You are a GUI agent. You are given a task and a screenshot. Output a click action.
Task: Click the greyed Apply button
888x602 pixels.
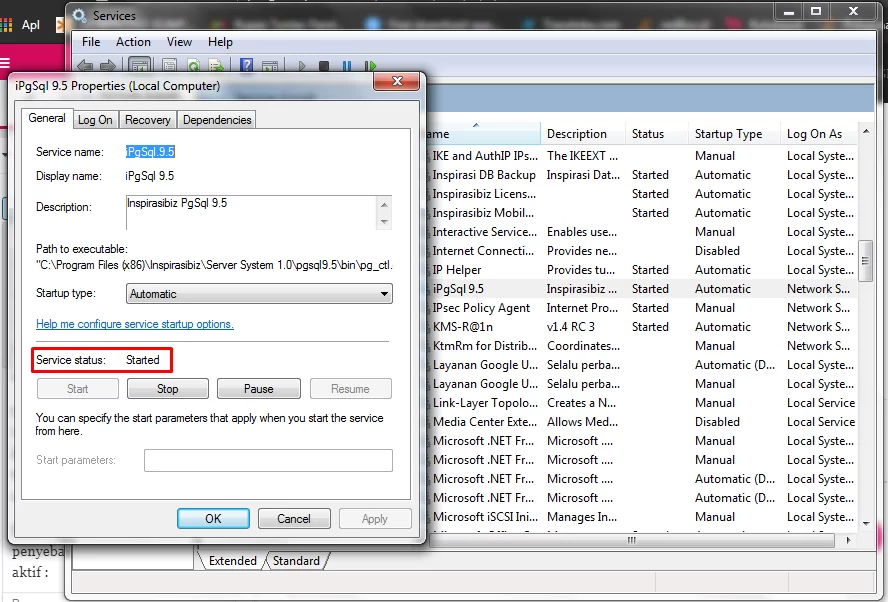pos(375,518)
